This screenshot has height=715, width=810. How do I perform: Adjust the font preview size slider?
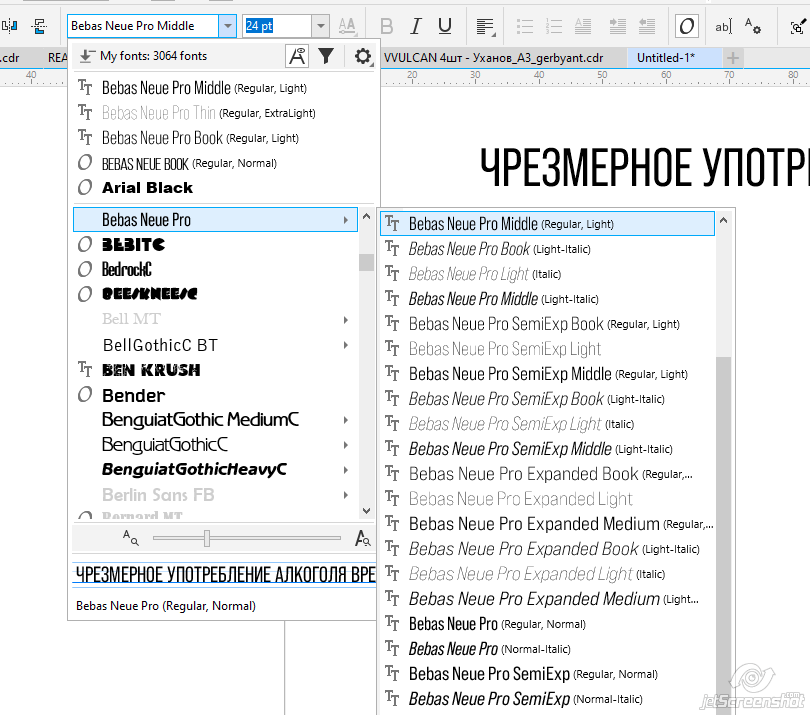click(x=207, y=538)
